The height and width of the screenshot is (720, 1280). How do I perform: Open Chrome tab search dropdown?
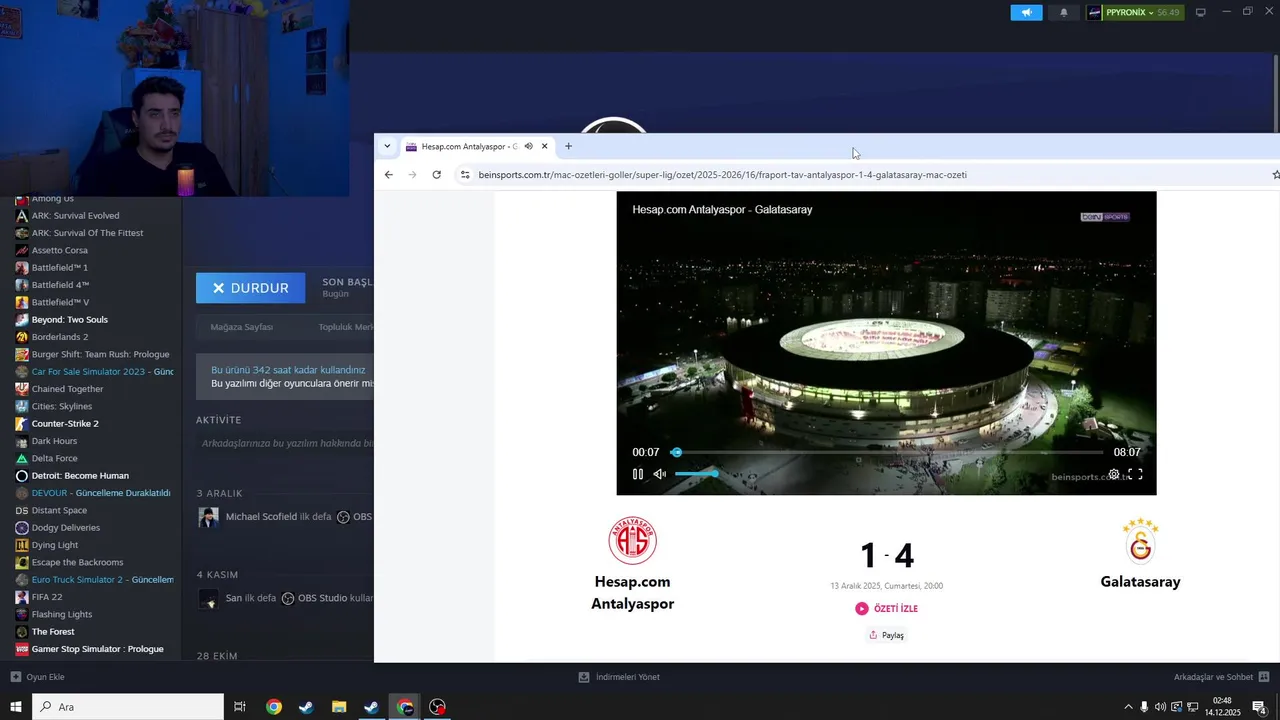tap(387, 146)
